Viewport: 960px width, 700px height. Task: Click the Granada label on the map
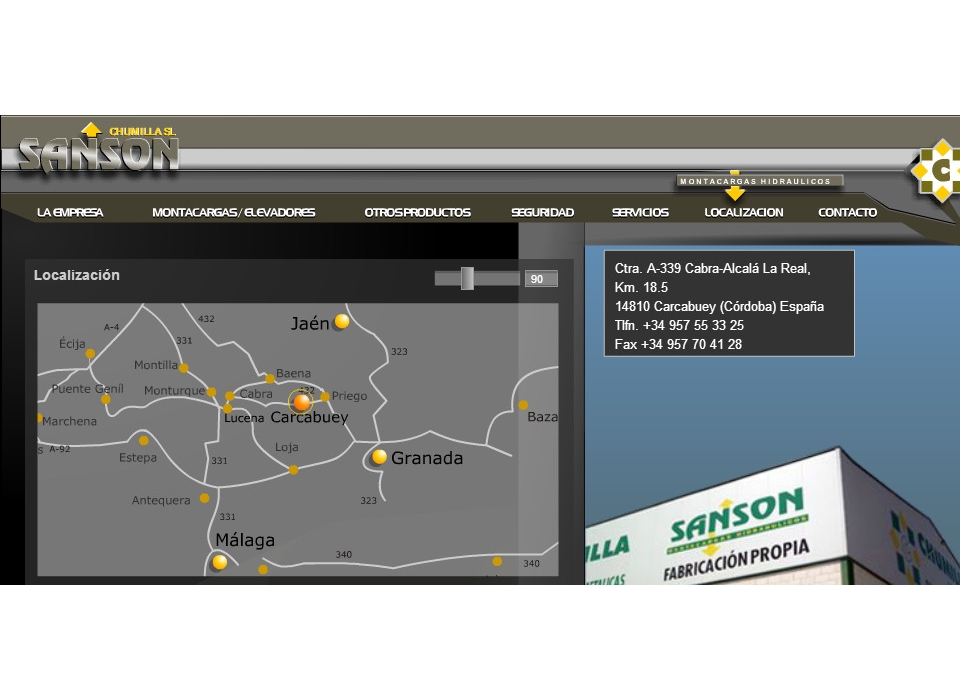tap(427, 458)
